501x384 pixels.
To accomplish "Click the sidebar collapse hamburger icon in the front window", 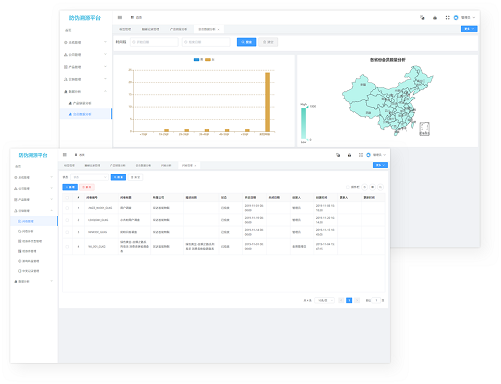I will pos(65,155).
